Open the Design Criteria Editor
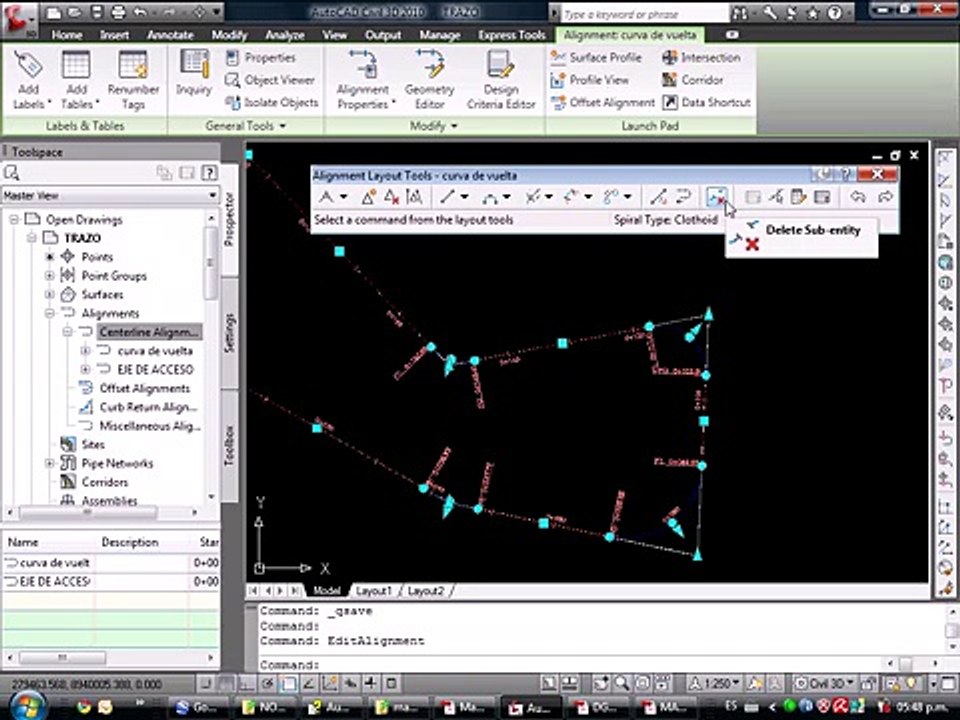Screen dimensions: 960x720 click(501, 80)
